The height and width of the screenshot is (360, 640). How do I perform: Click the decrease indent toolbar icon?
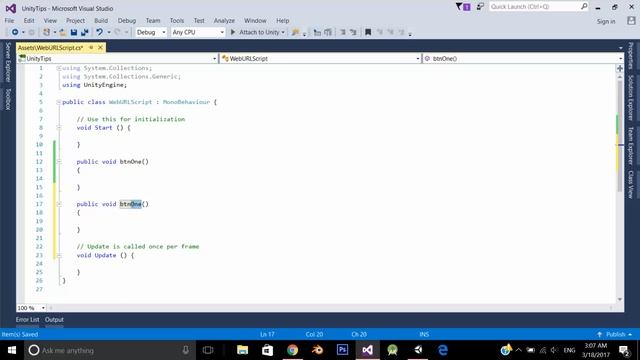click(317, 32)
